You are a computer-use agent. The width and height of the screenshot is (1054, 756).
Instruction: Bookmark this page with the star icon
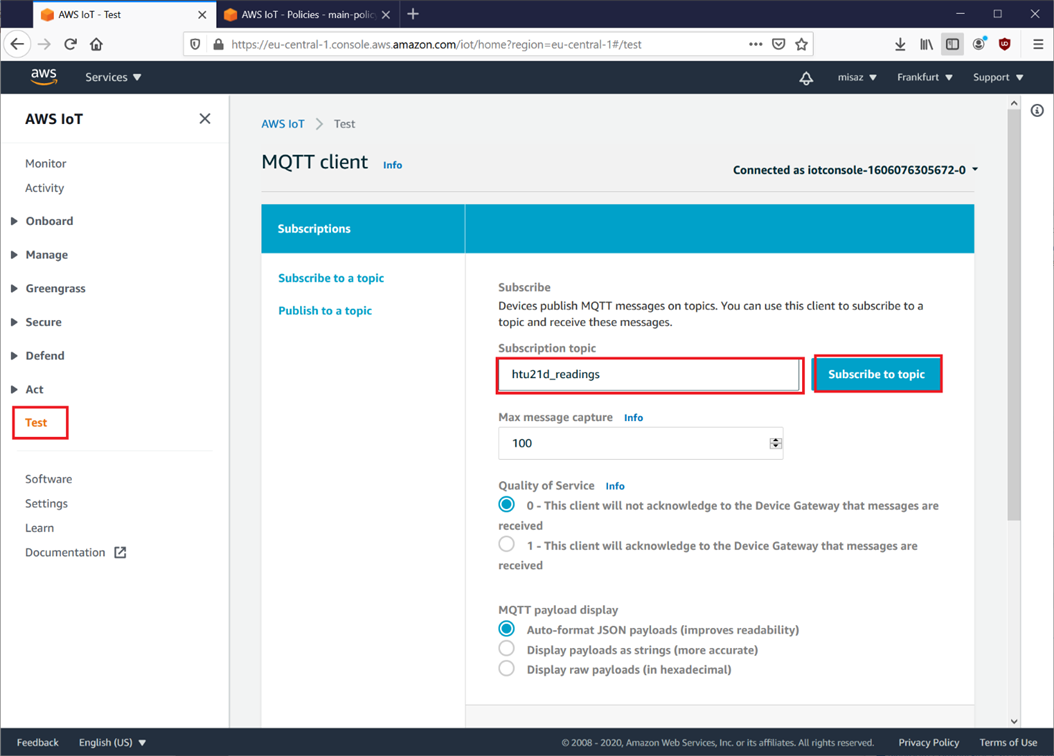pyautogui.click(x=801, y=44)
